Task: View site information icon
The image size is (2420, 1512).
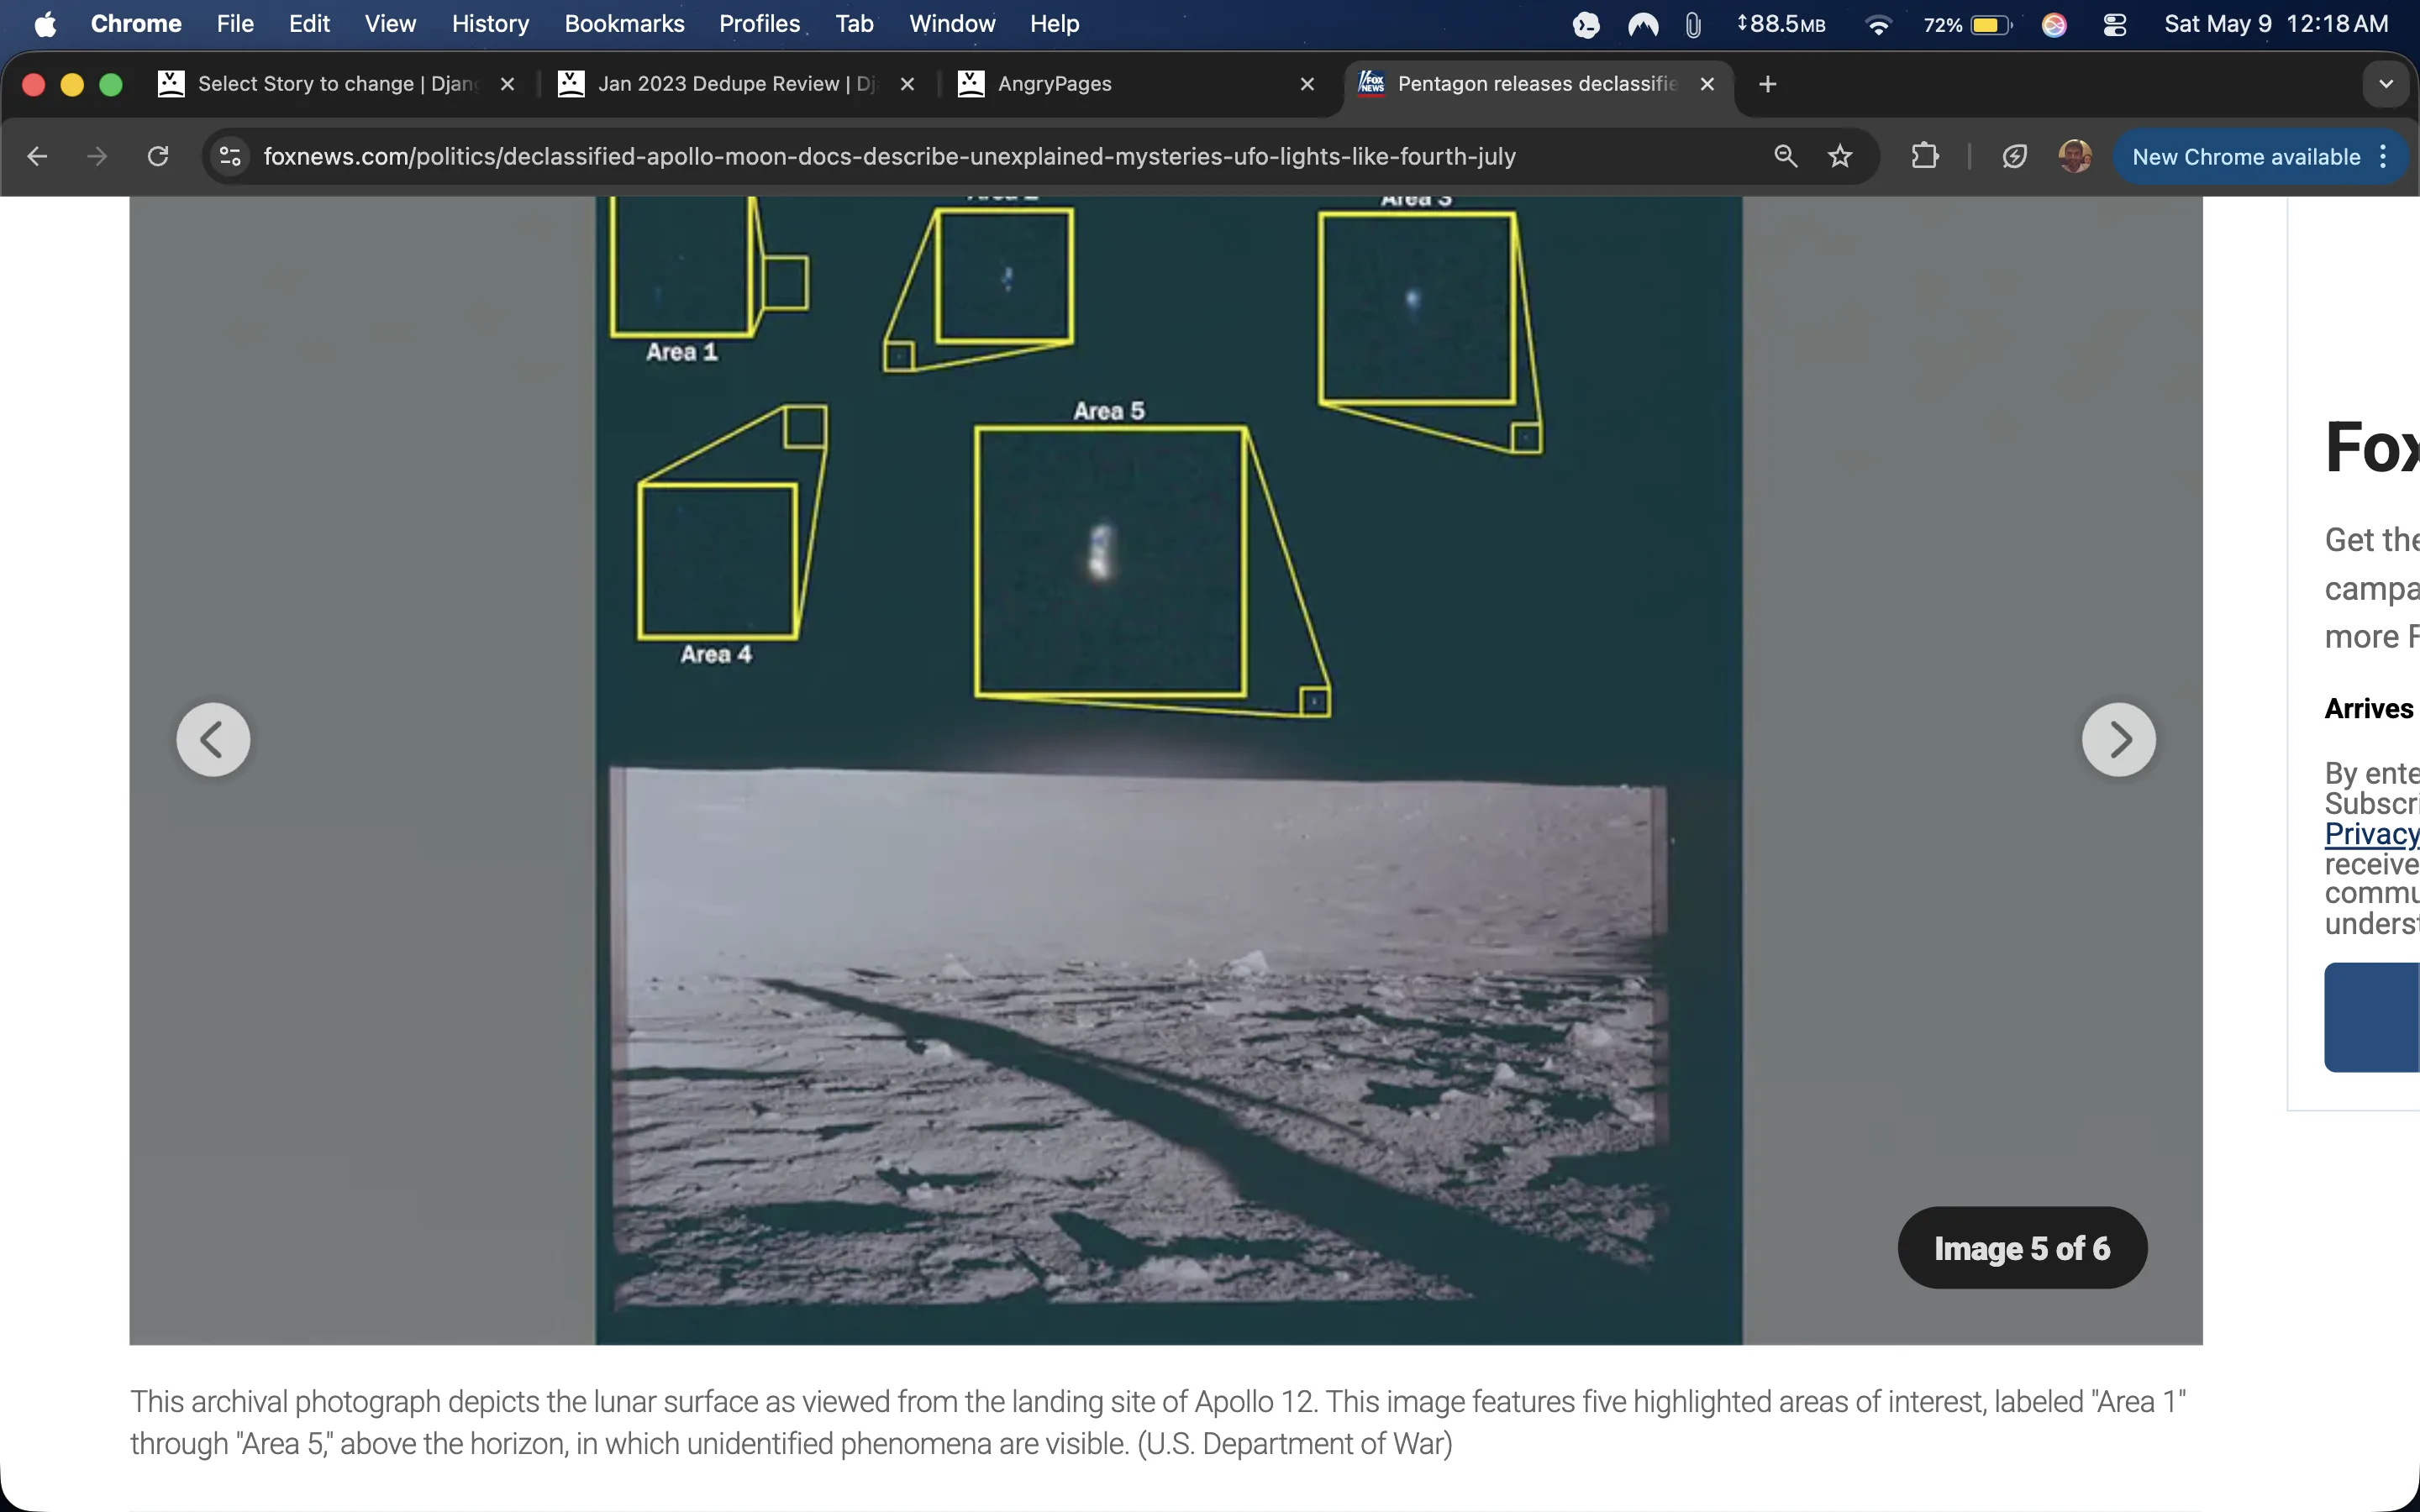Action: (230, 156)
